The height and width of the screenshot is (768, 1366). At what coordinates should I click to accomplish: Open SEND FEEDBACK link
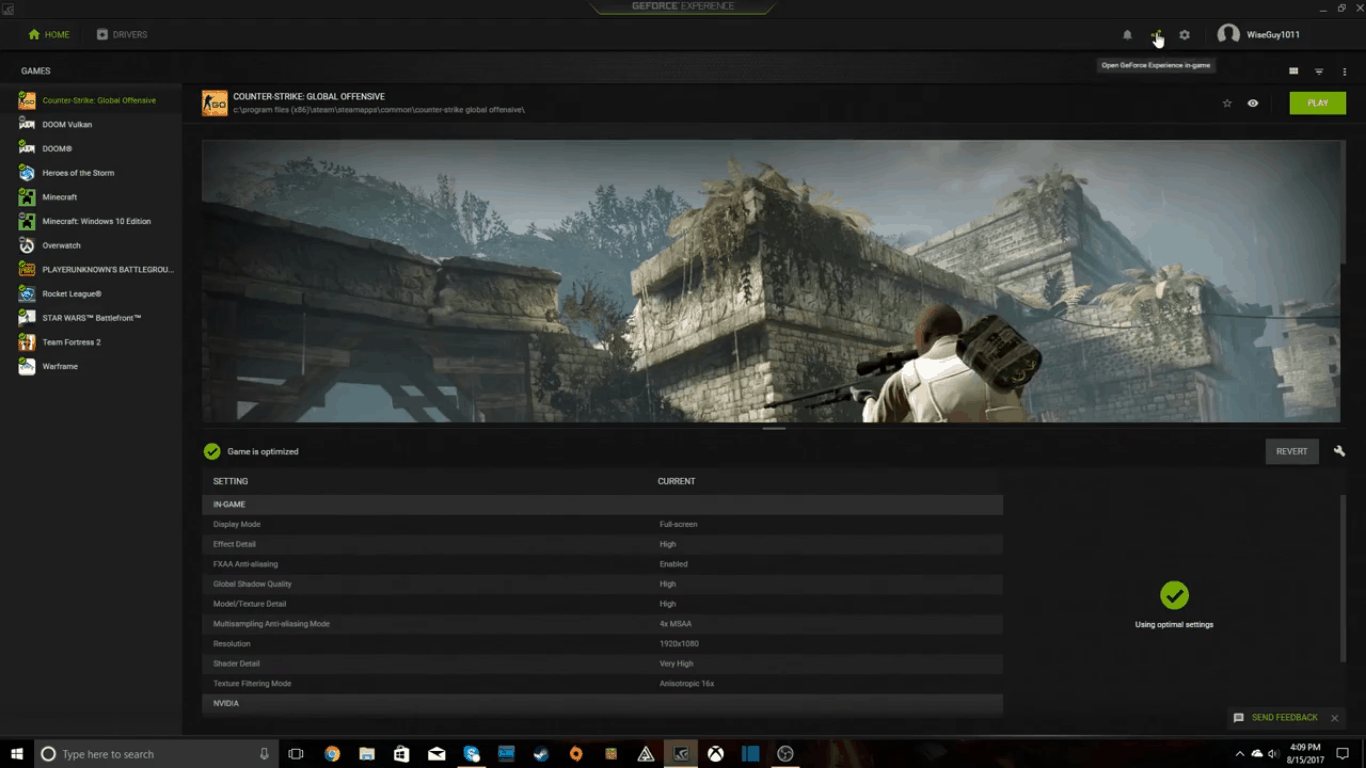tap(1275, 718)
